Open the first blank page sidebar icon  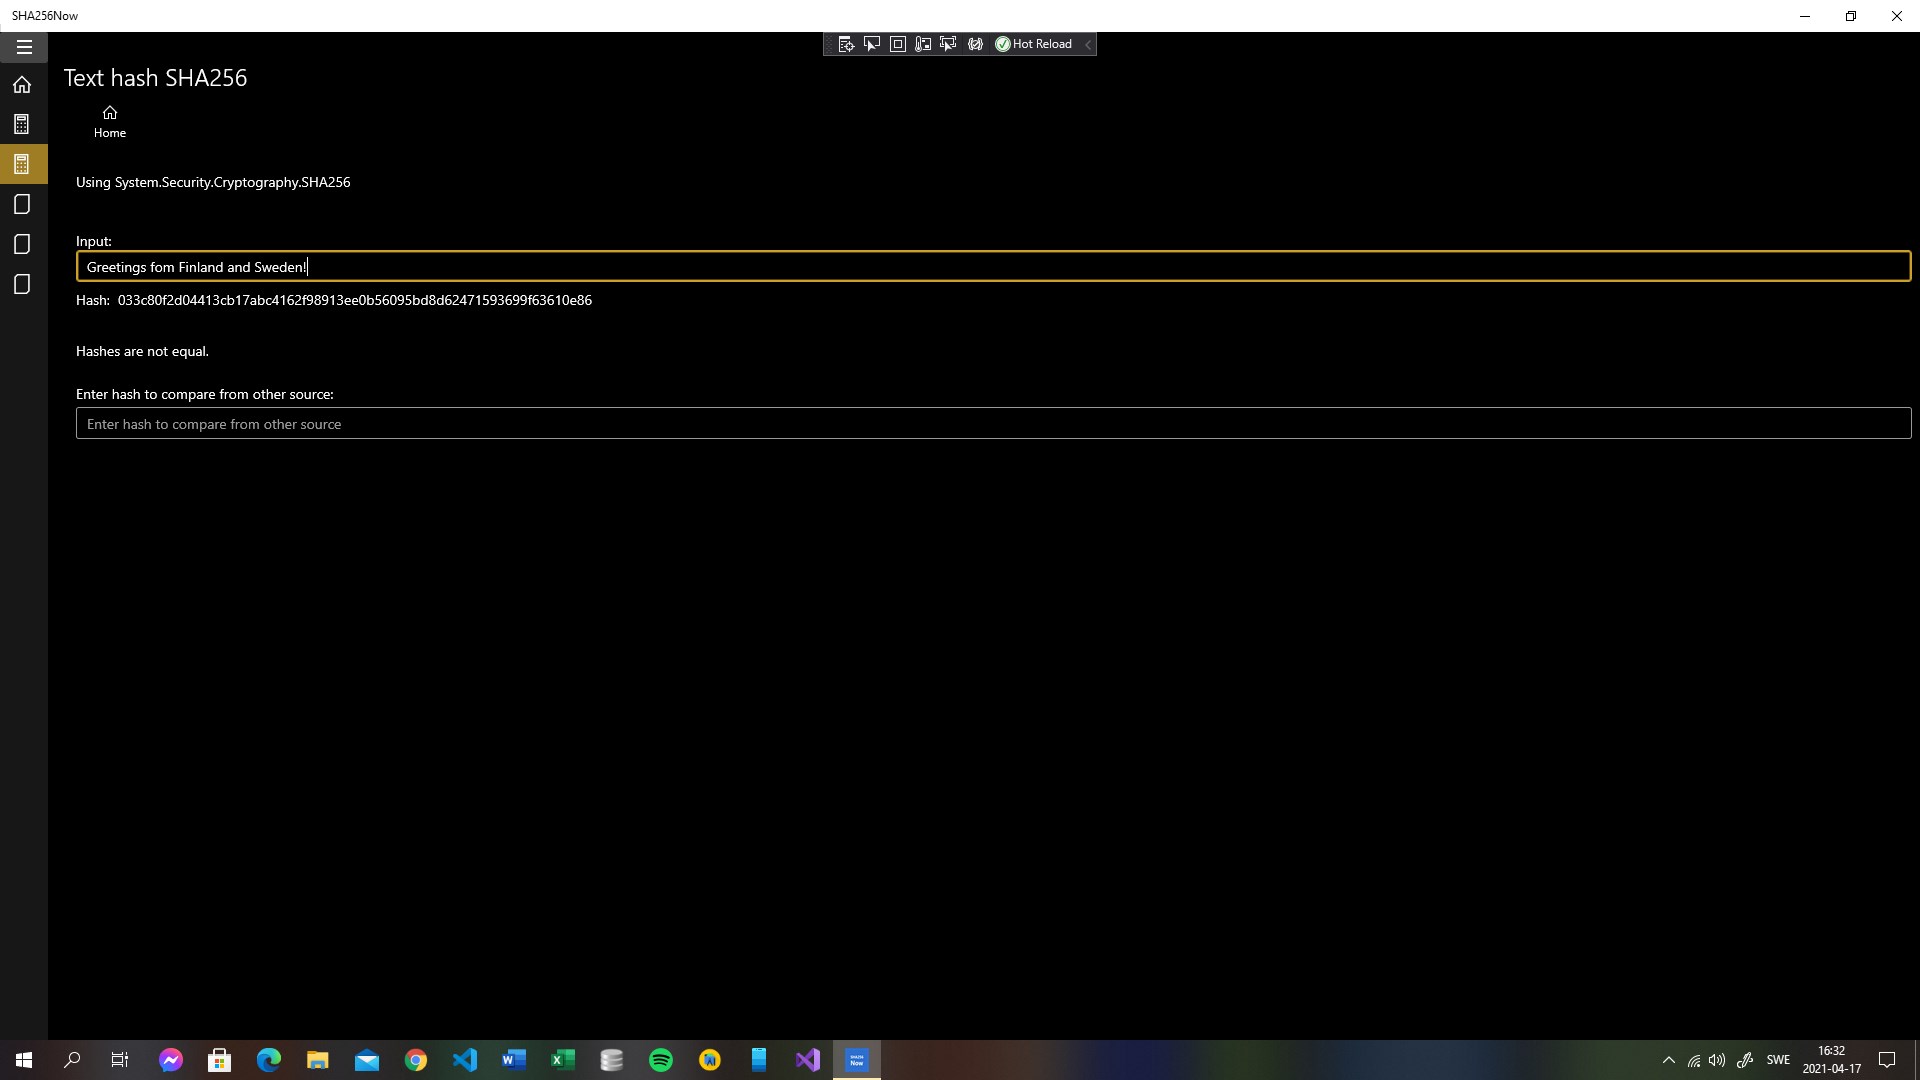click(22, 204)
